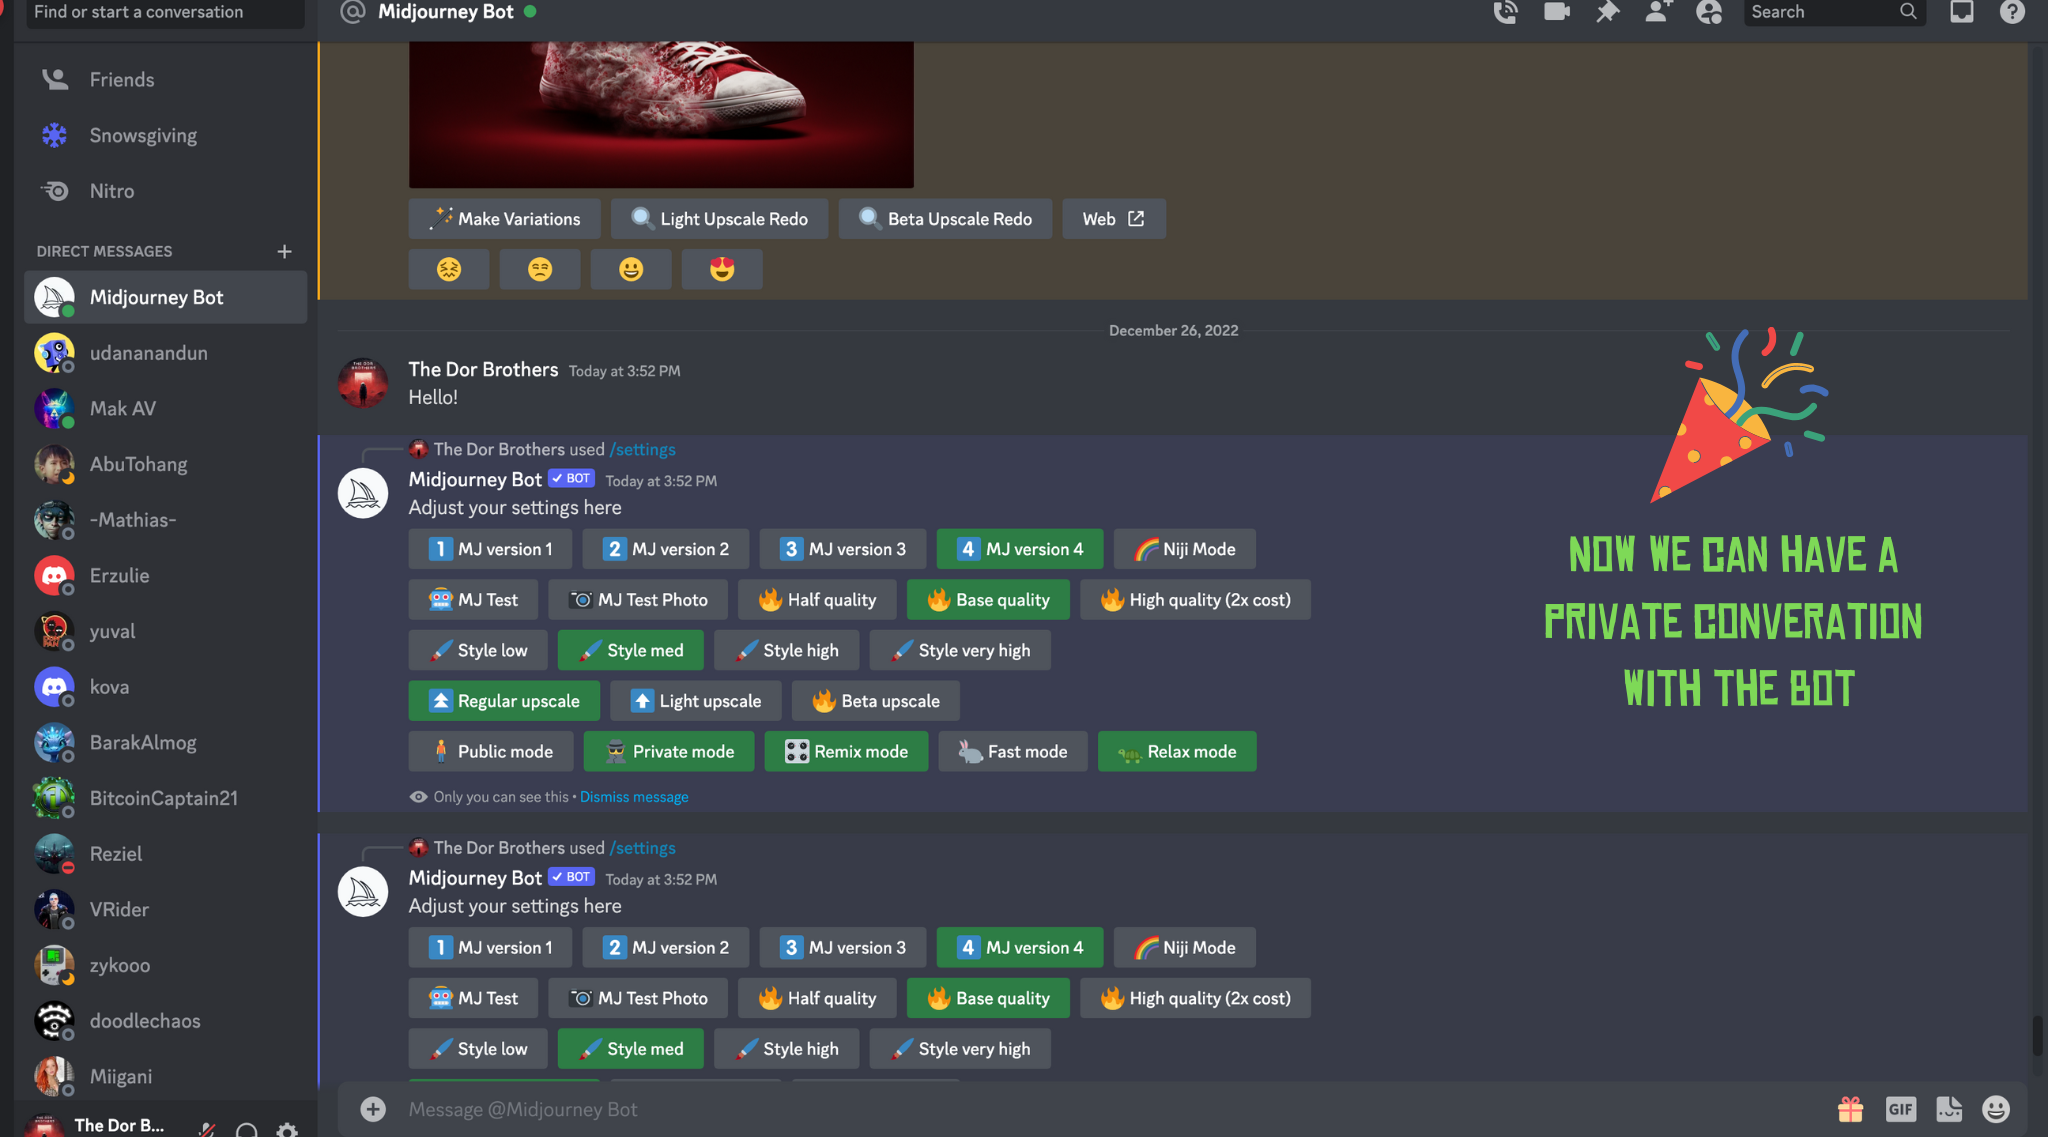Click the chat scrollbar thumb

pyautogui.click(x=2037, y=1035)
